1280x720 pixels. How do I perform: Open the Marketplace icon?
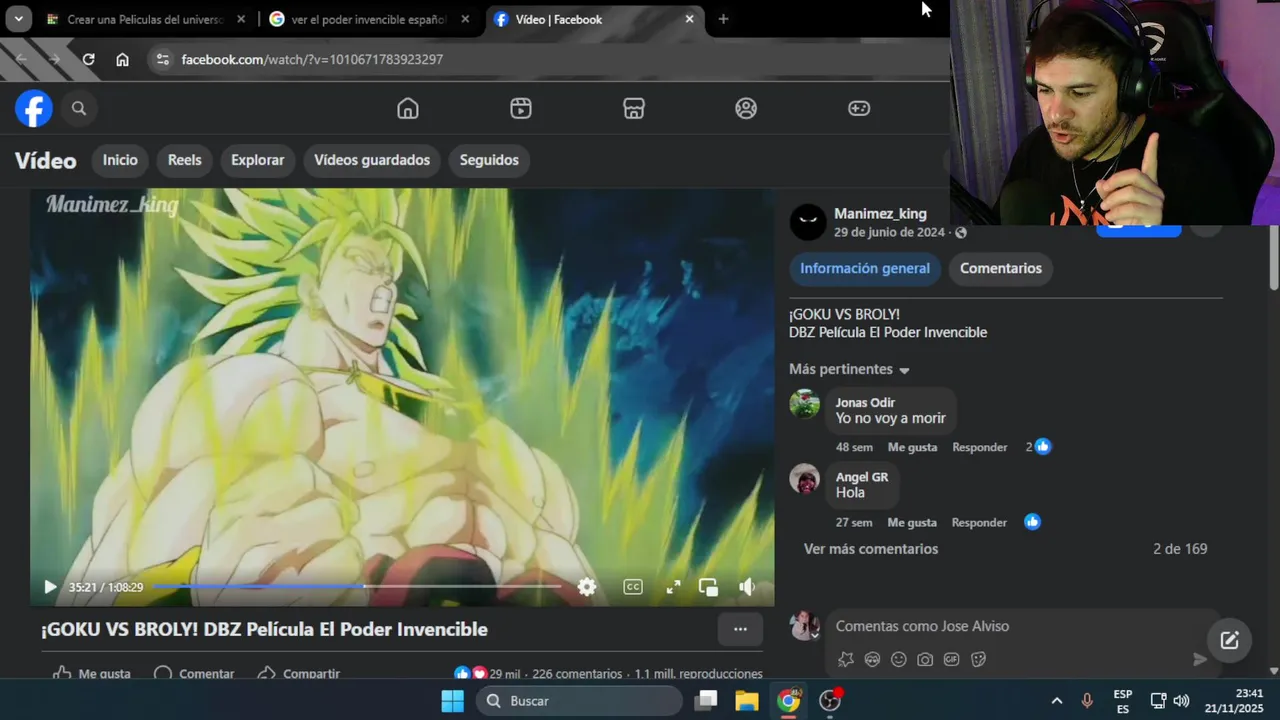pos(634,109)
